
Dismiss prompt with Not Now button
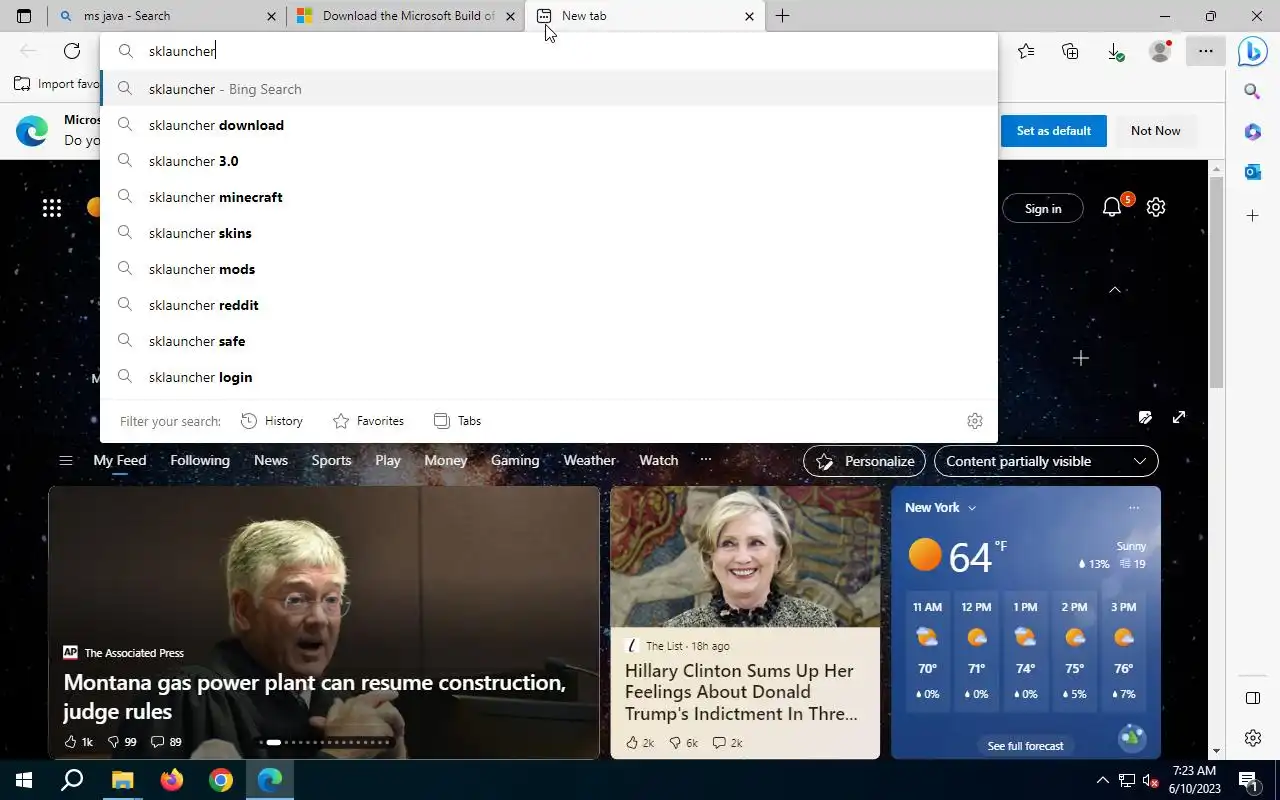pyautogui.click(x=1156, y=131)
